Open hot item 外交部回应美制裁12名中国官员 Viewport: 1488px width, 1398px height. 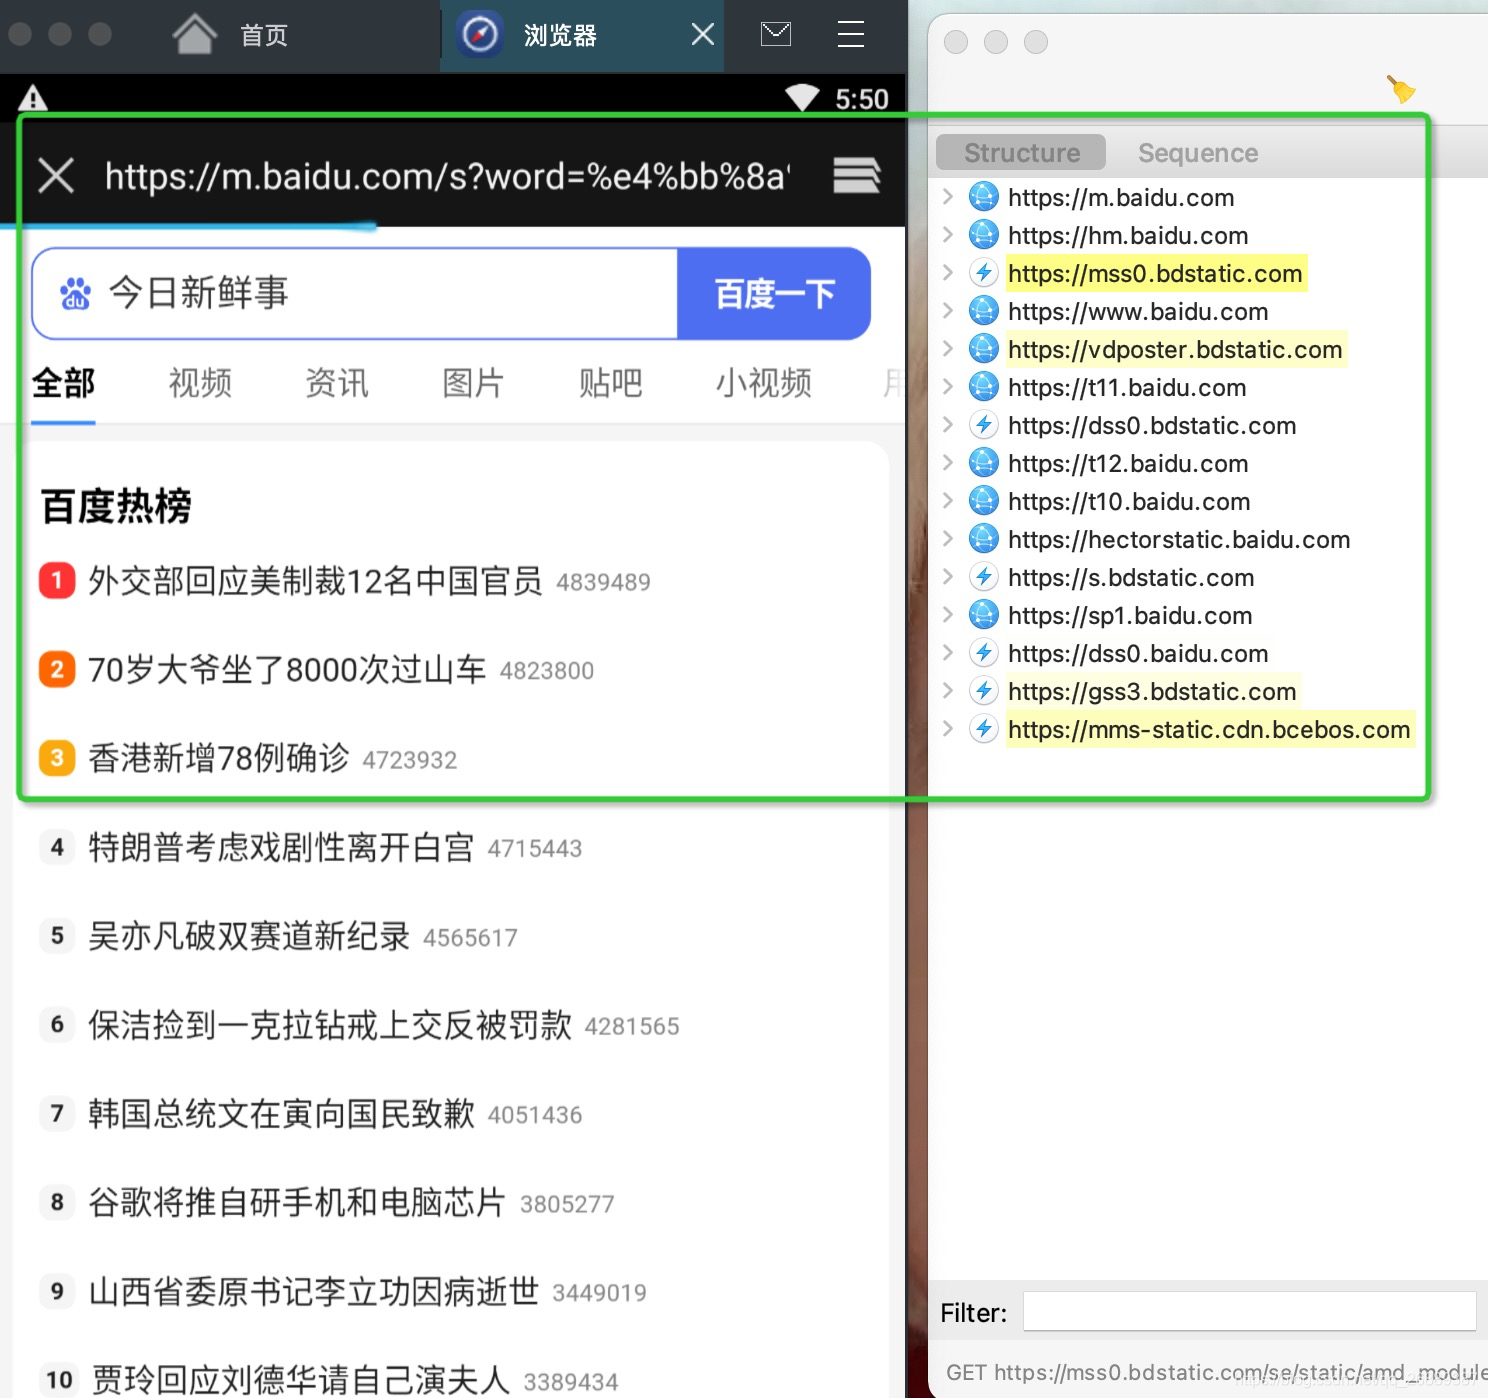pos(315,581)
